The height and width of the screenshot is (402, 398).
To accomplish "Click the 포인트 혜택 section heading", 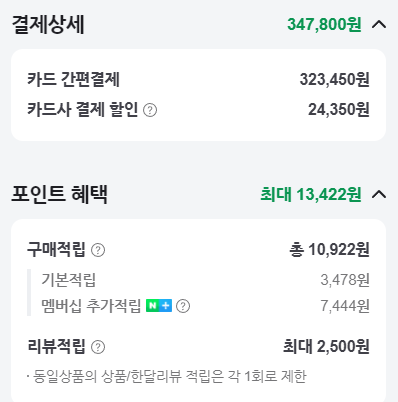I will point(60,194).
